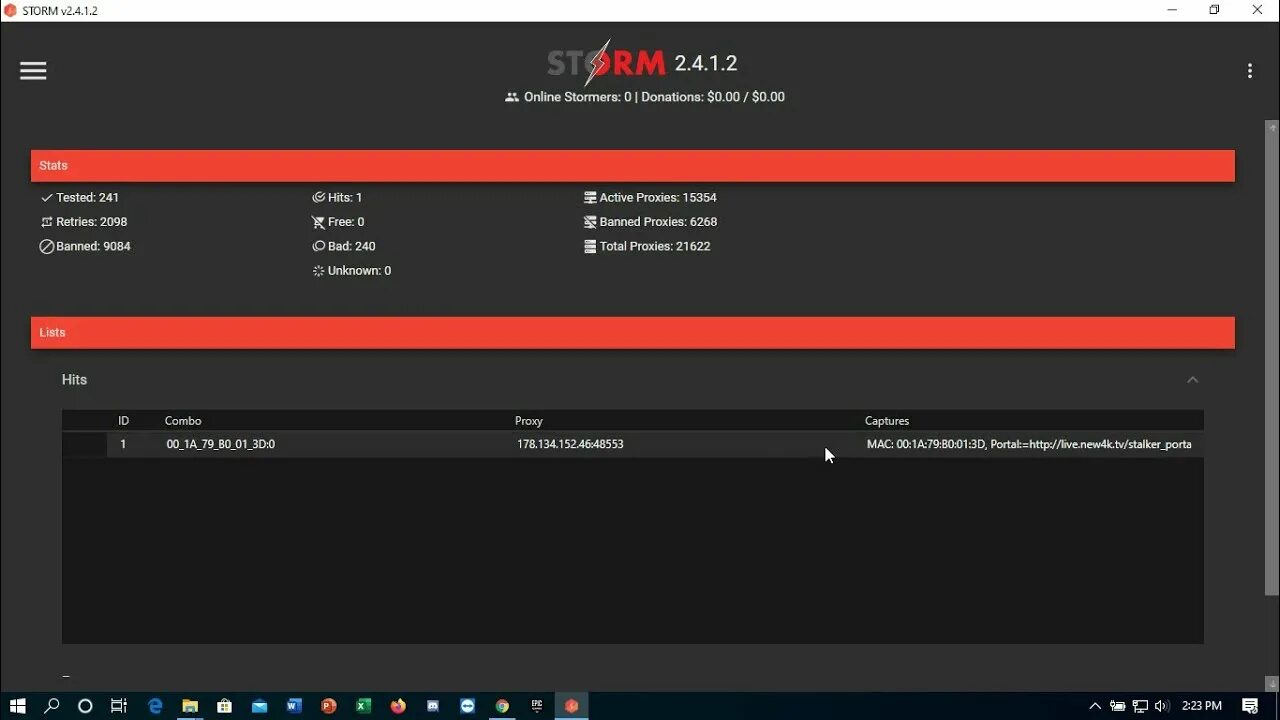The width and height of the screenshot is (1280, 720).
Task: Open the Mail app from taskbar
Action: (259, 706)
